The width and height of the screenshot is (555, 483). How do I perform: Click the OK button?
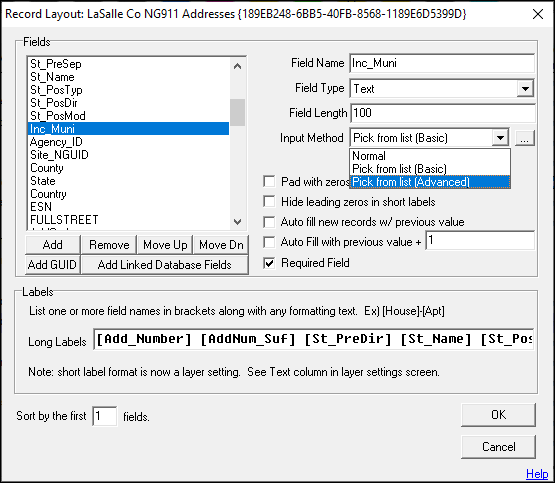coord(498,415)
